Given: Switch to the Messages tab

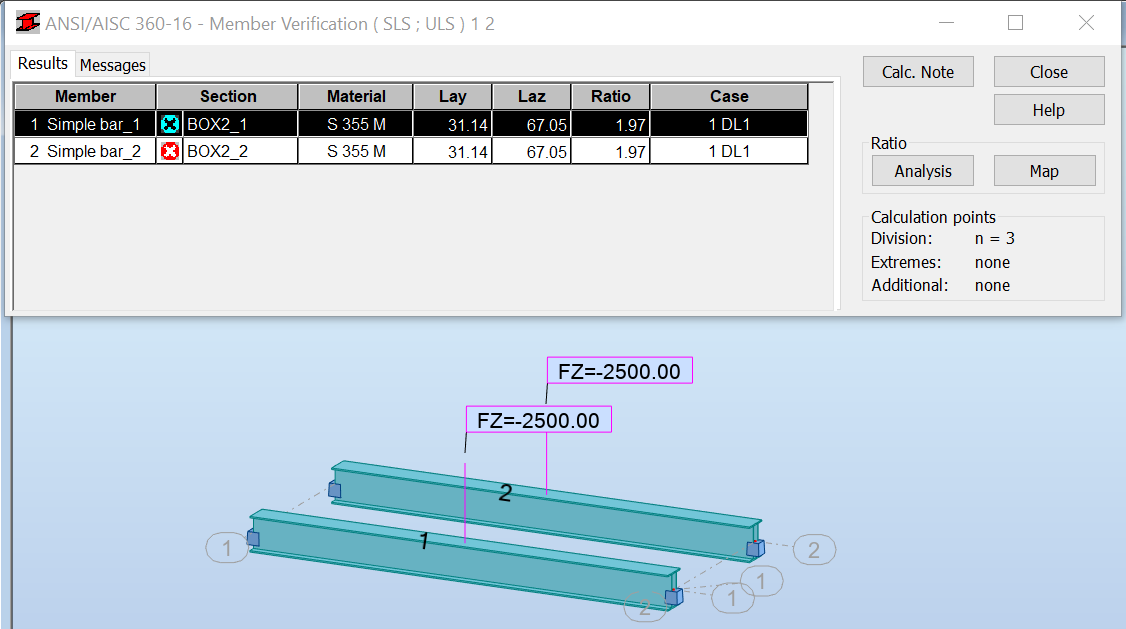Looking at the screenshot, I should [x=112, y=65].
